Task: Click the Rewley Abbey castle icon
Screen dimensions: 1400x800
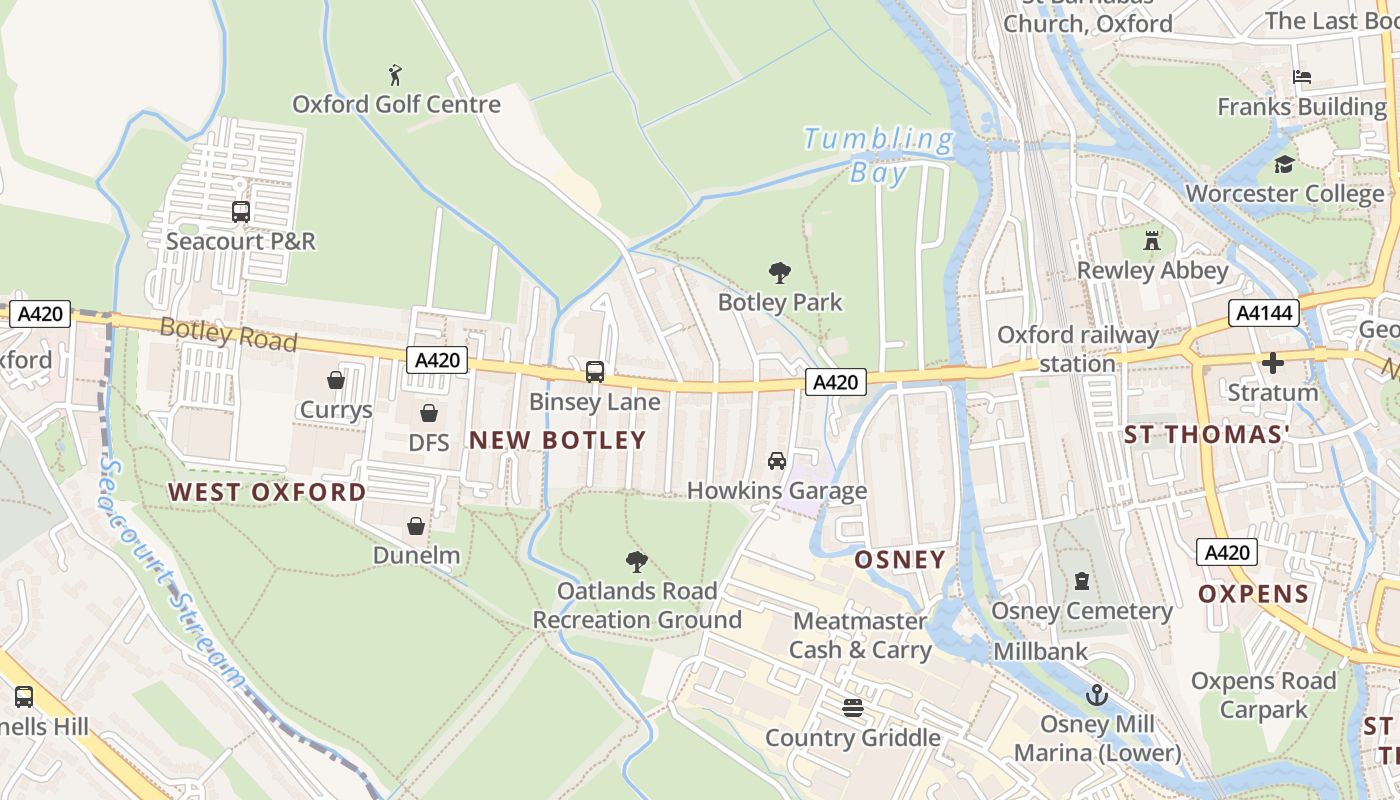Action: pyautogui.click(x=1152, y=241)
